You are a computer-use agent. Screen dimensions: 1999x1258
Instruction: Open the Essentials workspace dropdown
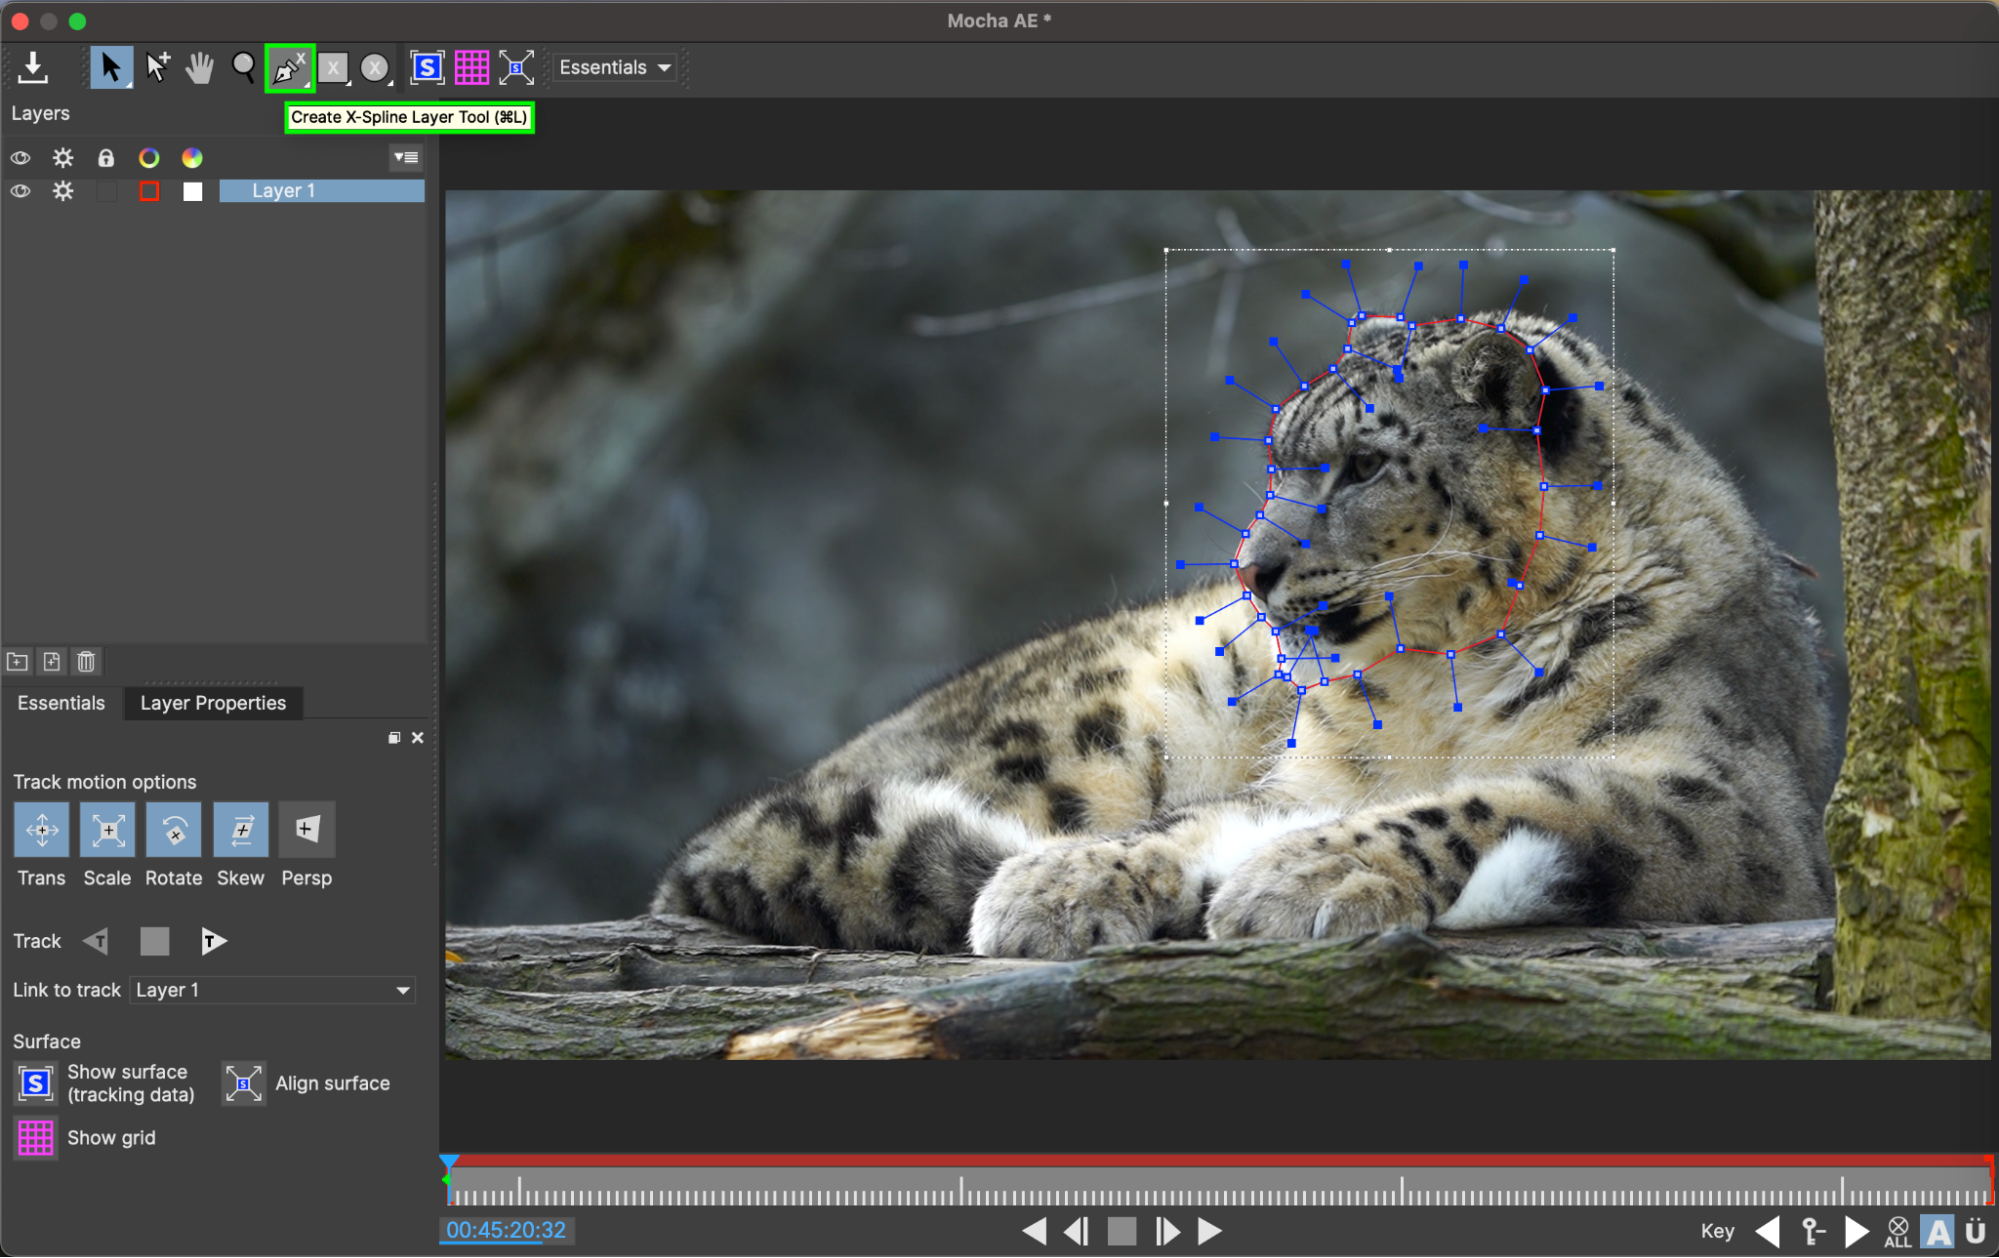pos(615,68)
